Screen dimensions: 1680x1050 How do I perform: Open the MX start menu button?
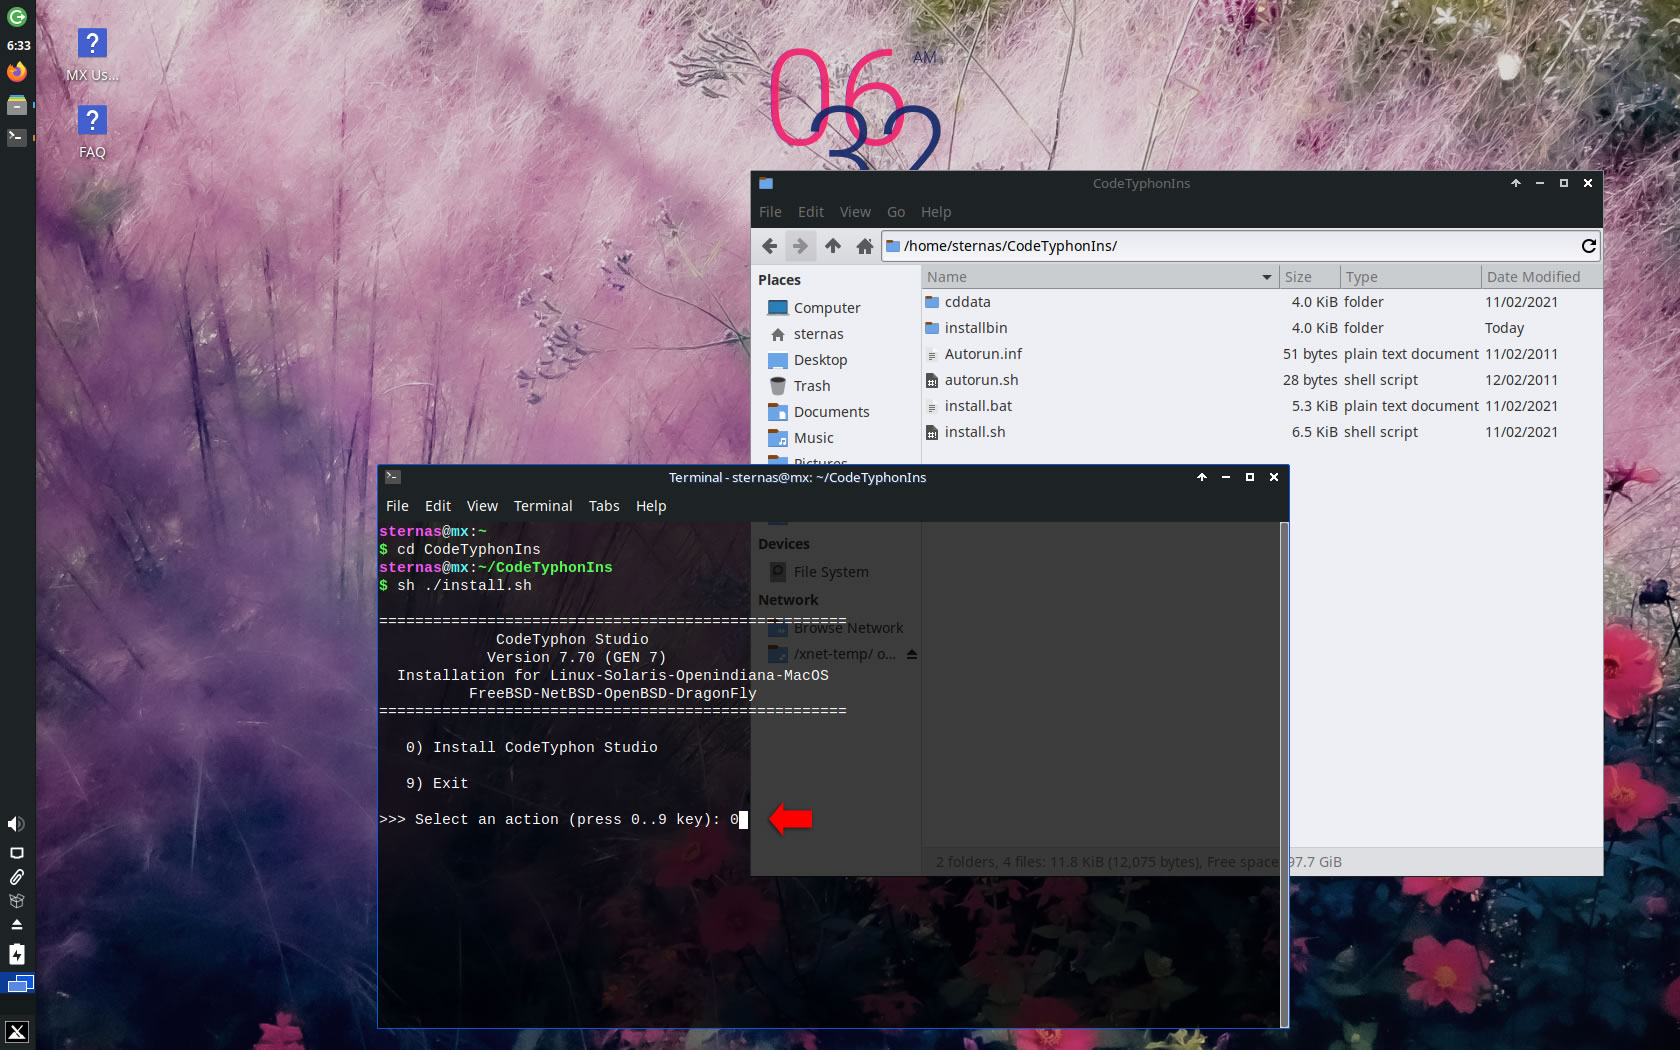pos(17,1032)
